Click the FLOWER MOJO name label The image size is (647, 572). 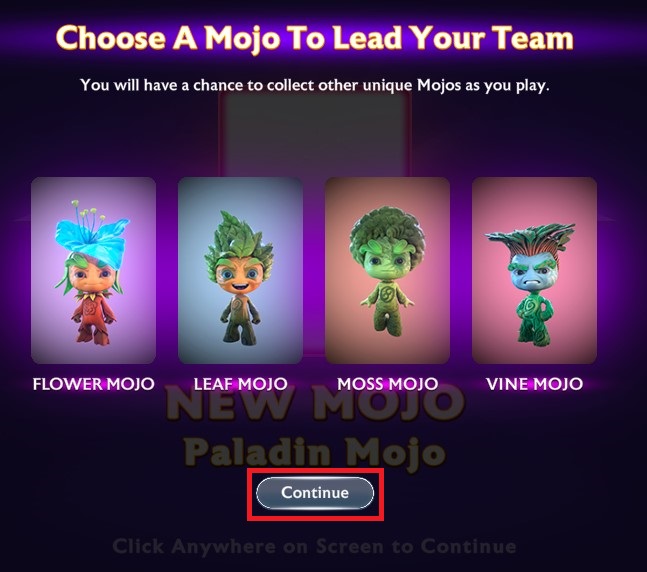(x=94, y=384)
